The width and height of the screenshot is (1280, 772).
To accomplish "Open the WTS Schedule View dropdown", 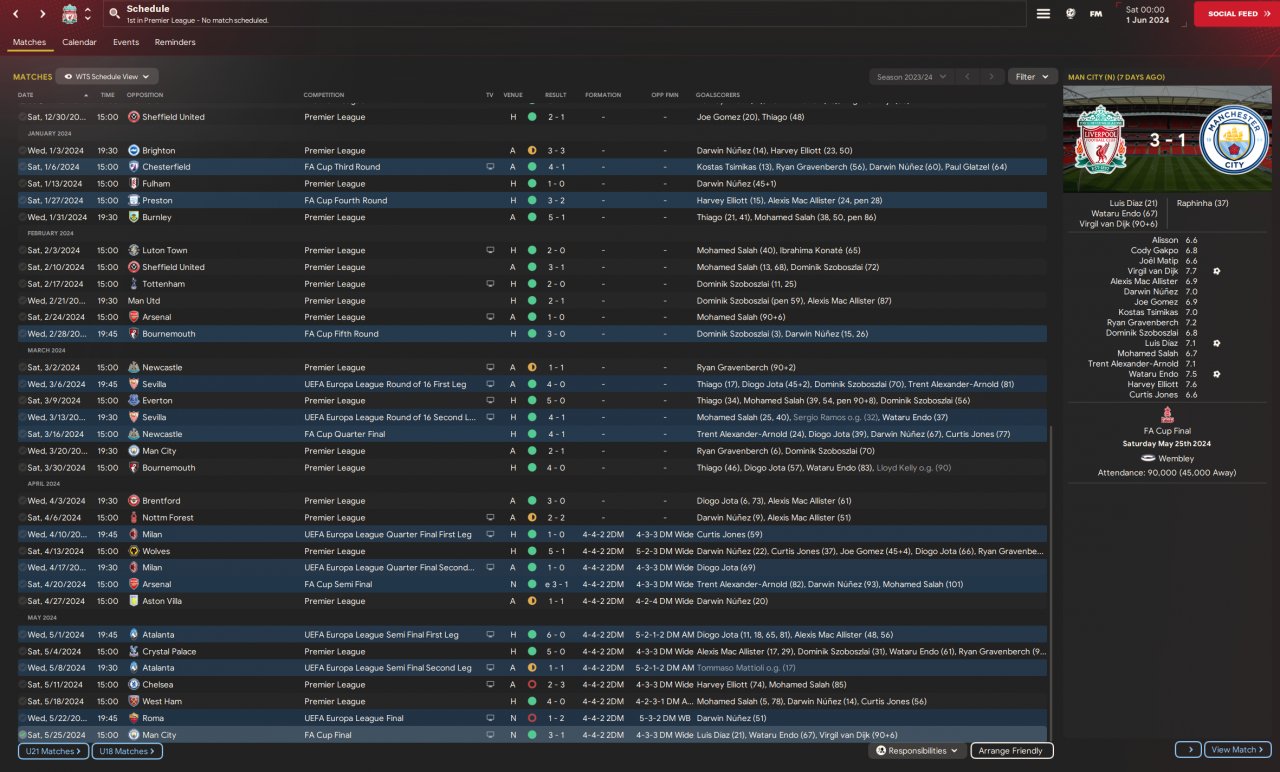I will (x=107, y=76).
